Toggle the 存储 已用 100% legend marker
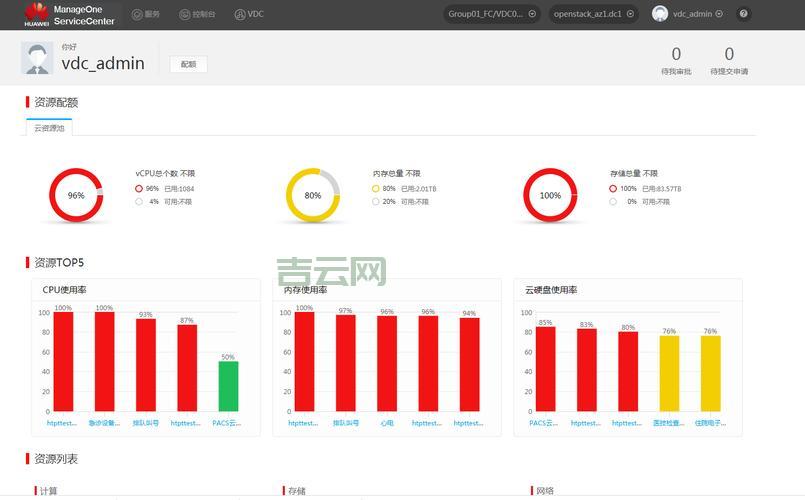The image size is (805, 500). 613,188
